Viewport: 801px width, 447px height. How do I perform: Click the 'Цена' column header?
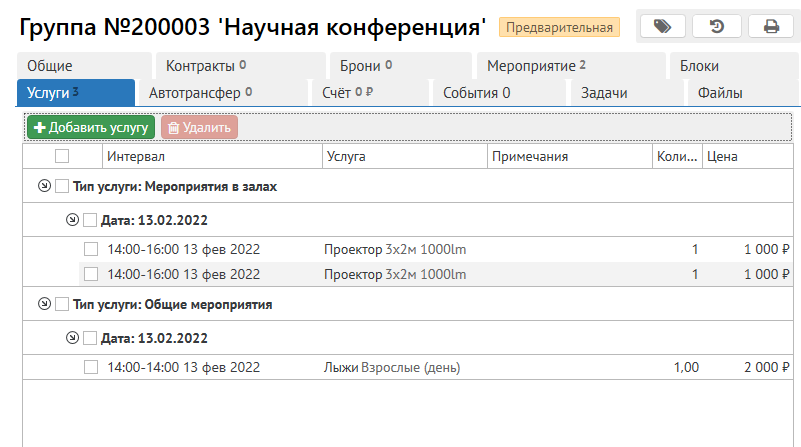click(723, 156)
